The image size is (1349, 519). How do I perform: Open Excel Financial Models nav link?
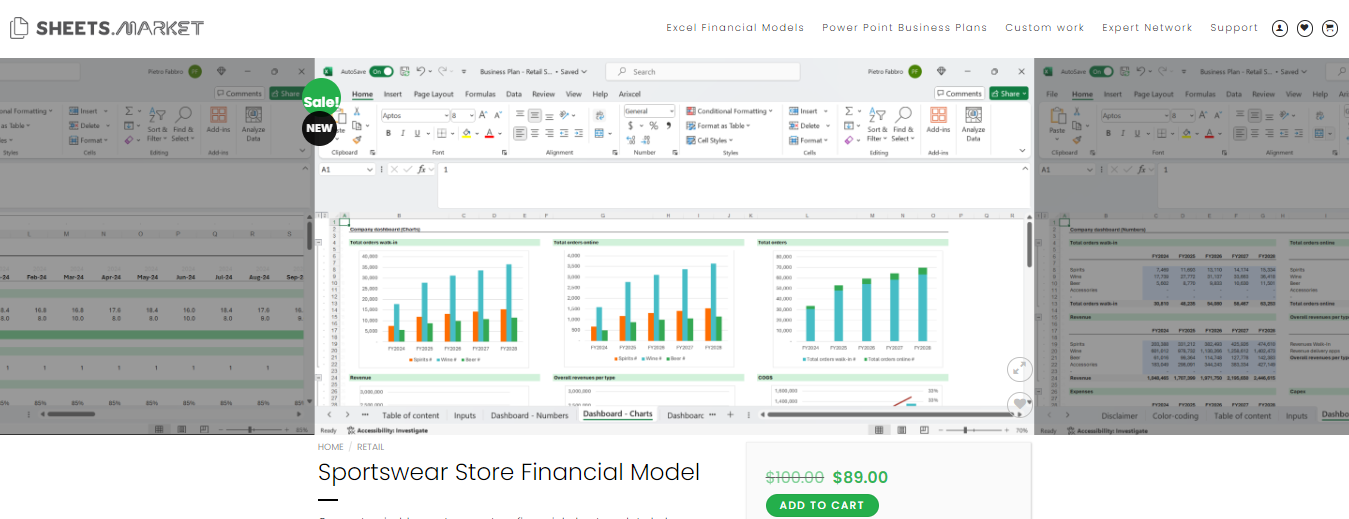[x=735, y=28]
